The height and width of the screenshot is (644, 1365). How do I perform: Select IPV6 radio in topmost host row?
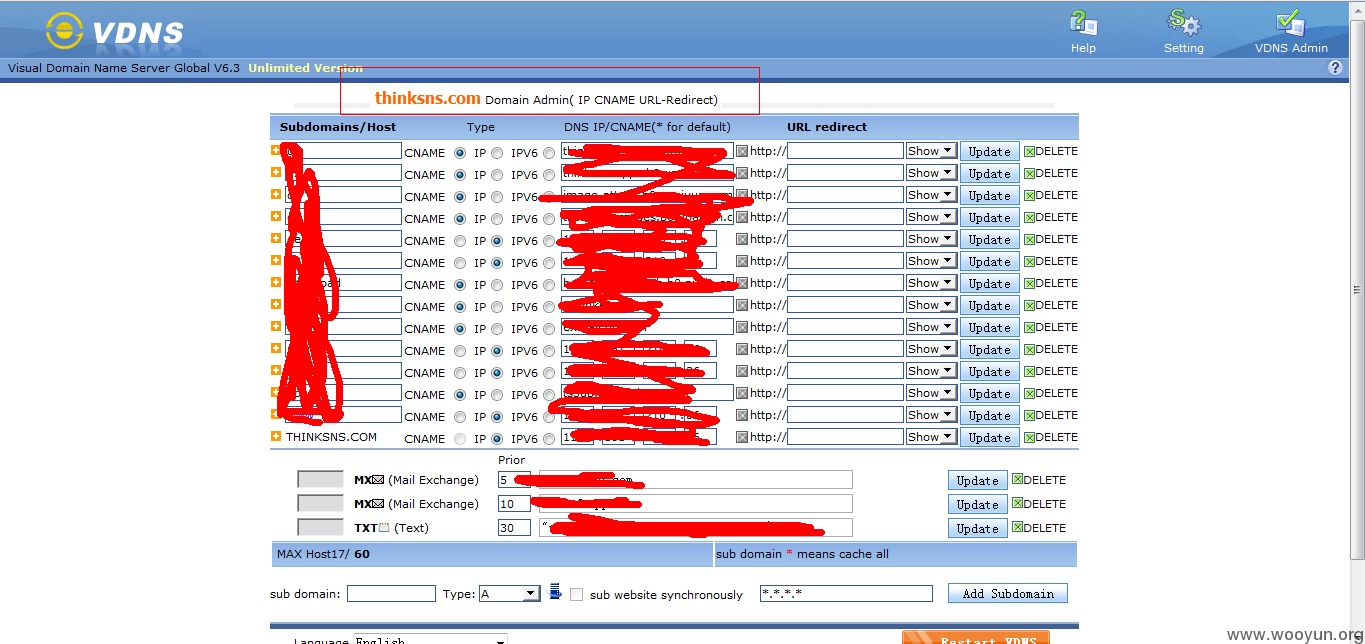549,153
